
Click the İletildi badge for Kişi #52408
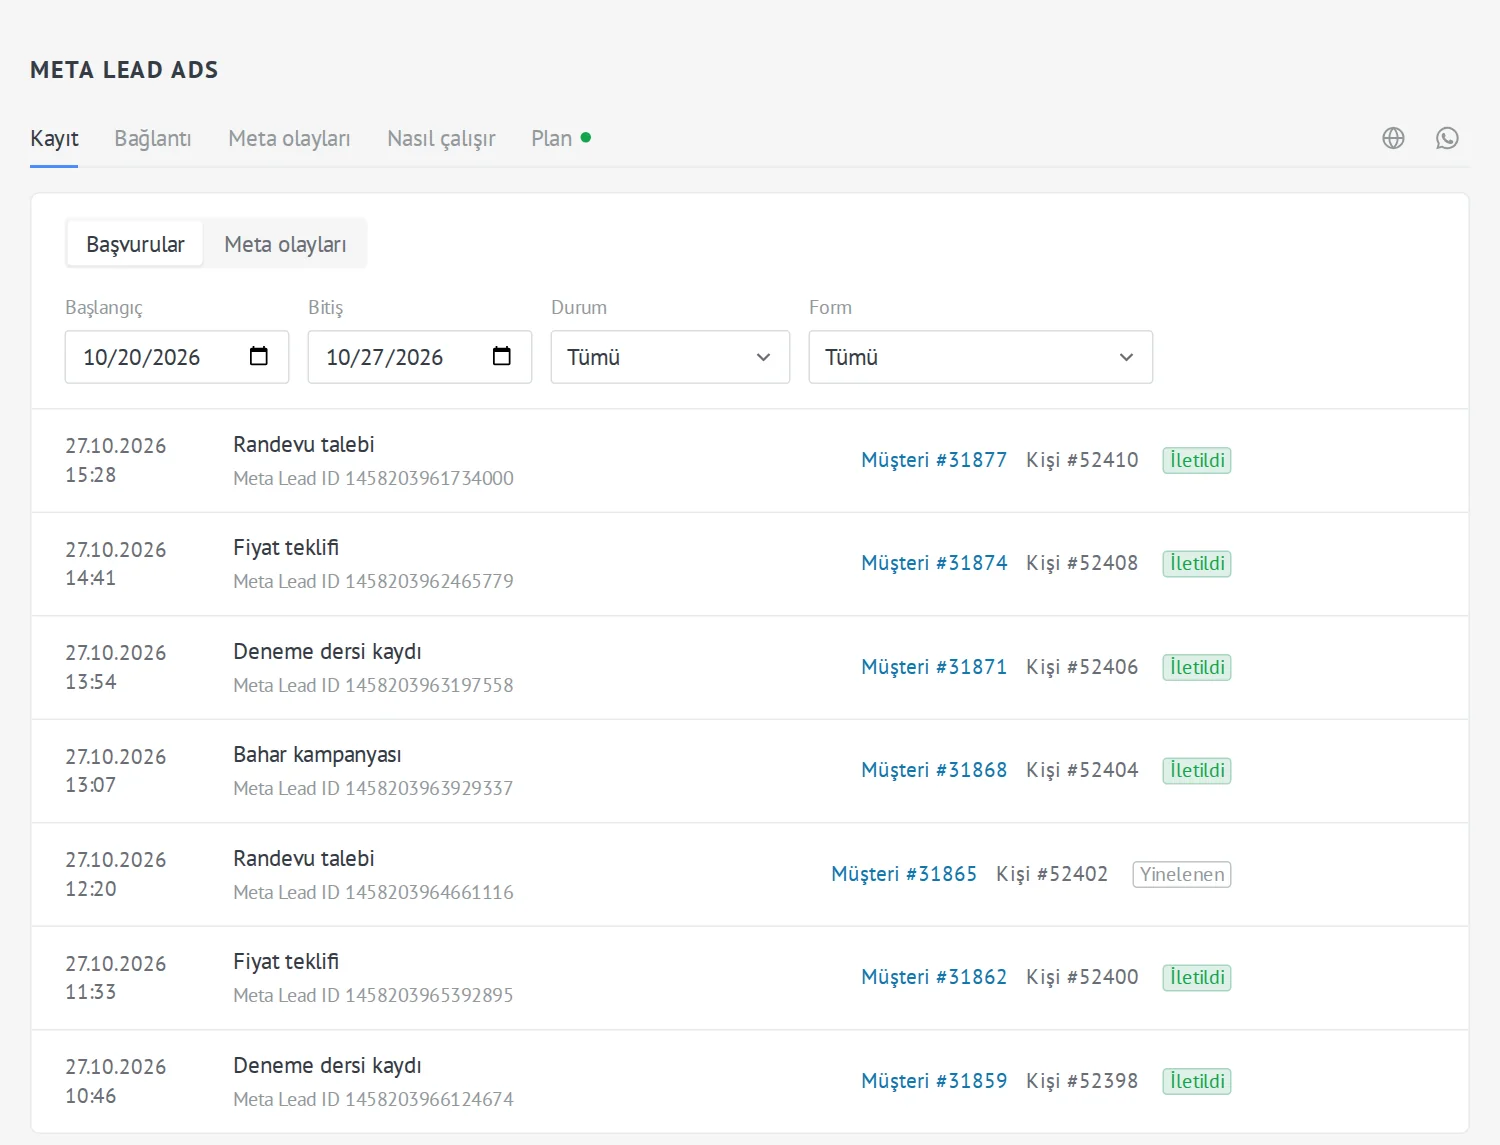(1197, 563)
